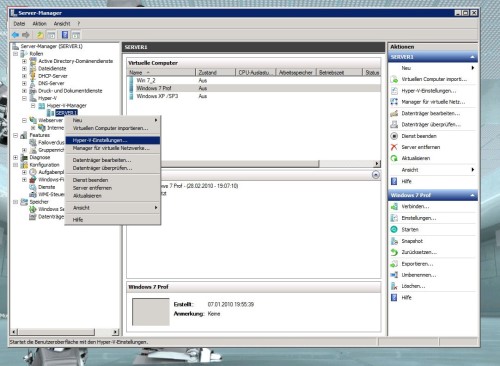500x366 pixels.
Task: Click the Windows 7 Prof preview thumbnail
Action: 151,312
